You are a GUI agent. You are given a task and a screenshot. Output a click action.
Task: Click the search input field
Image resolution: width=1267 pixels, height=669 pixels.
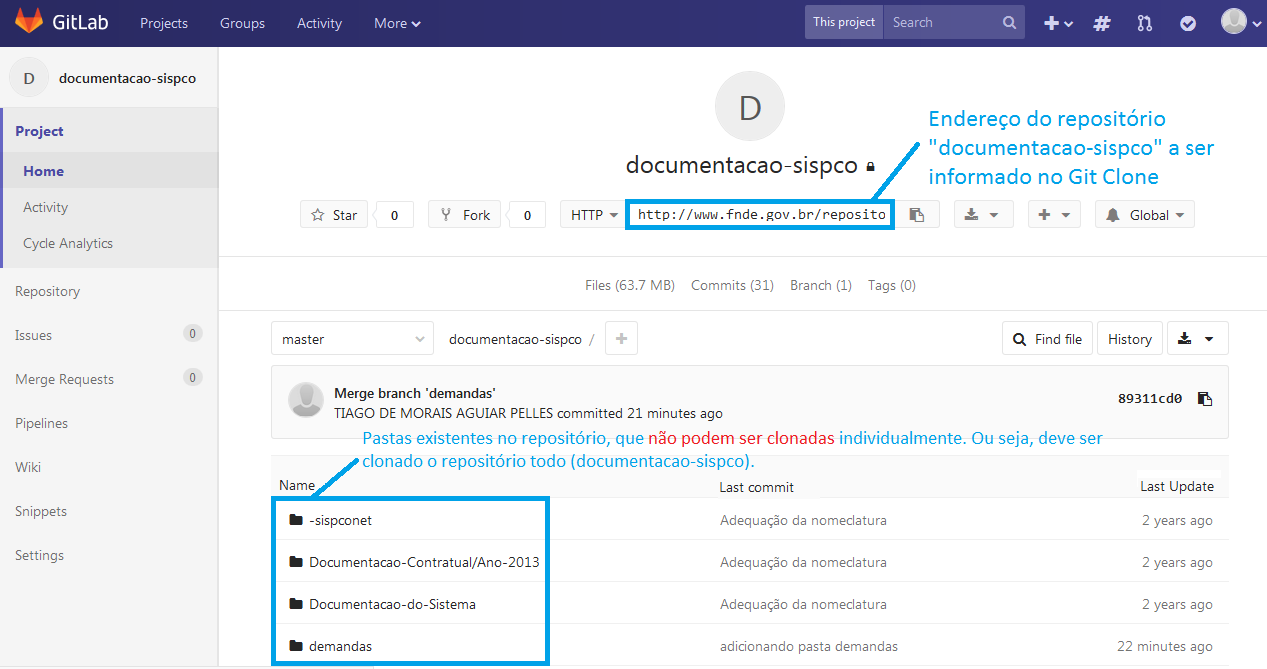pyautogui.click(x=943, y=22)
